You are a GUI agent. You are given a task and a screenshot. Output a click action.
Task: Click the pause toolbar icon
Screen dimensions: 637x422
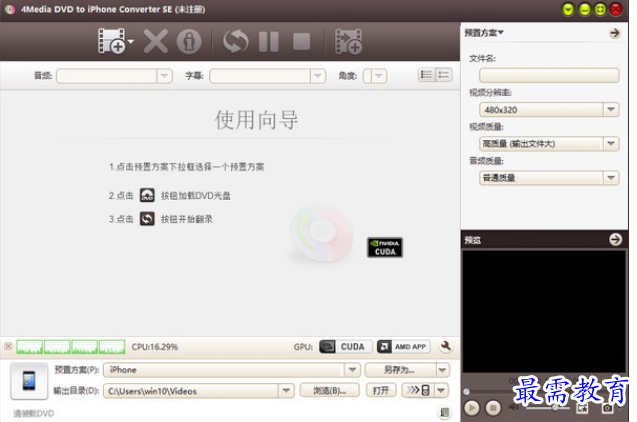[x=269, y=41]
